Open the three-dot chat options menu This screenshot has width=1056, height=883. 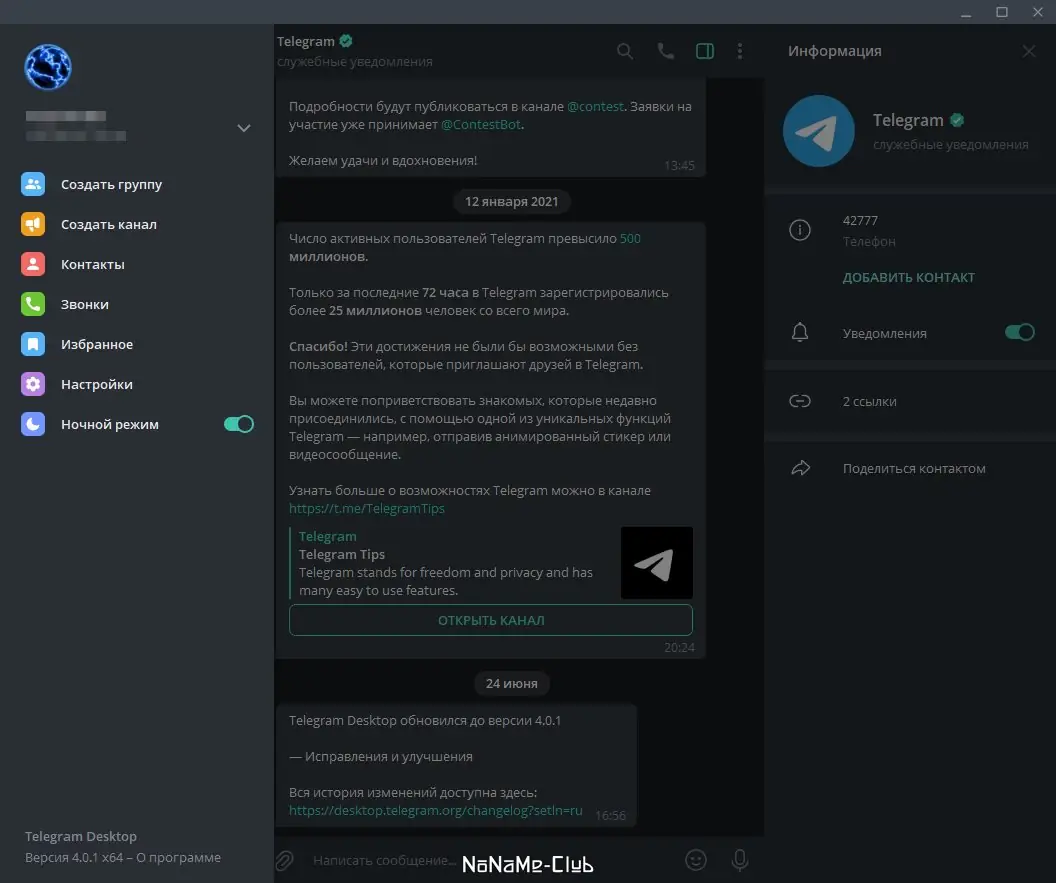(x=739, y=51)
